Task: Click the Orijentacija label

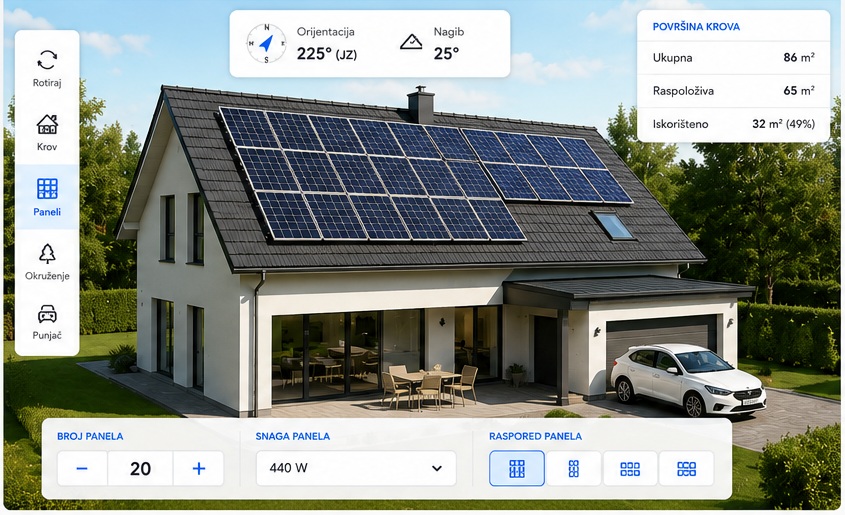Action: pos(325,32)
